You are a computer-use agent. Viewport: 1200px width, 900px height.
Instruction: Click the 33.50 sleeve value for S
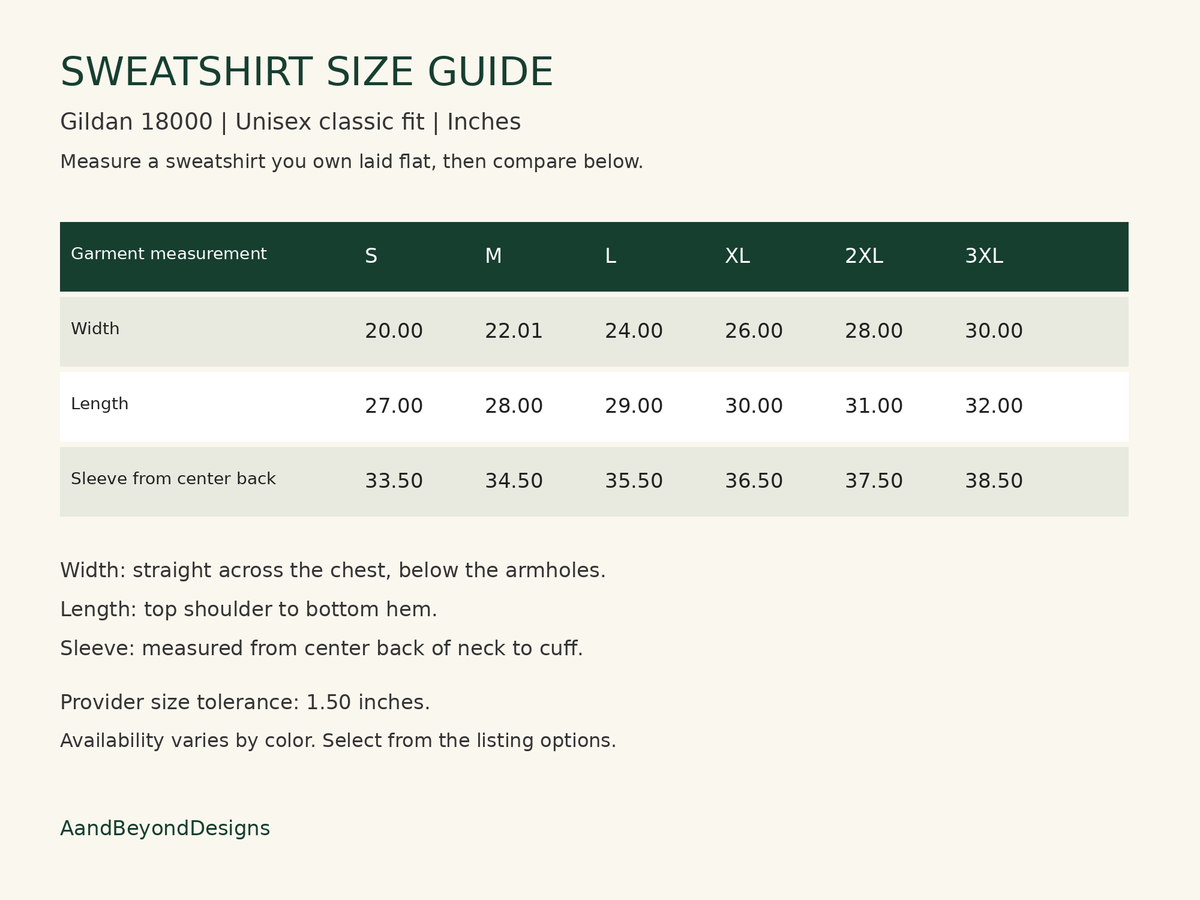click(x=394, y=481)
